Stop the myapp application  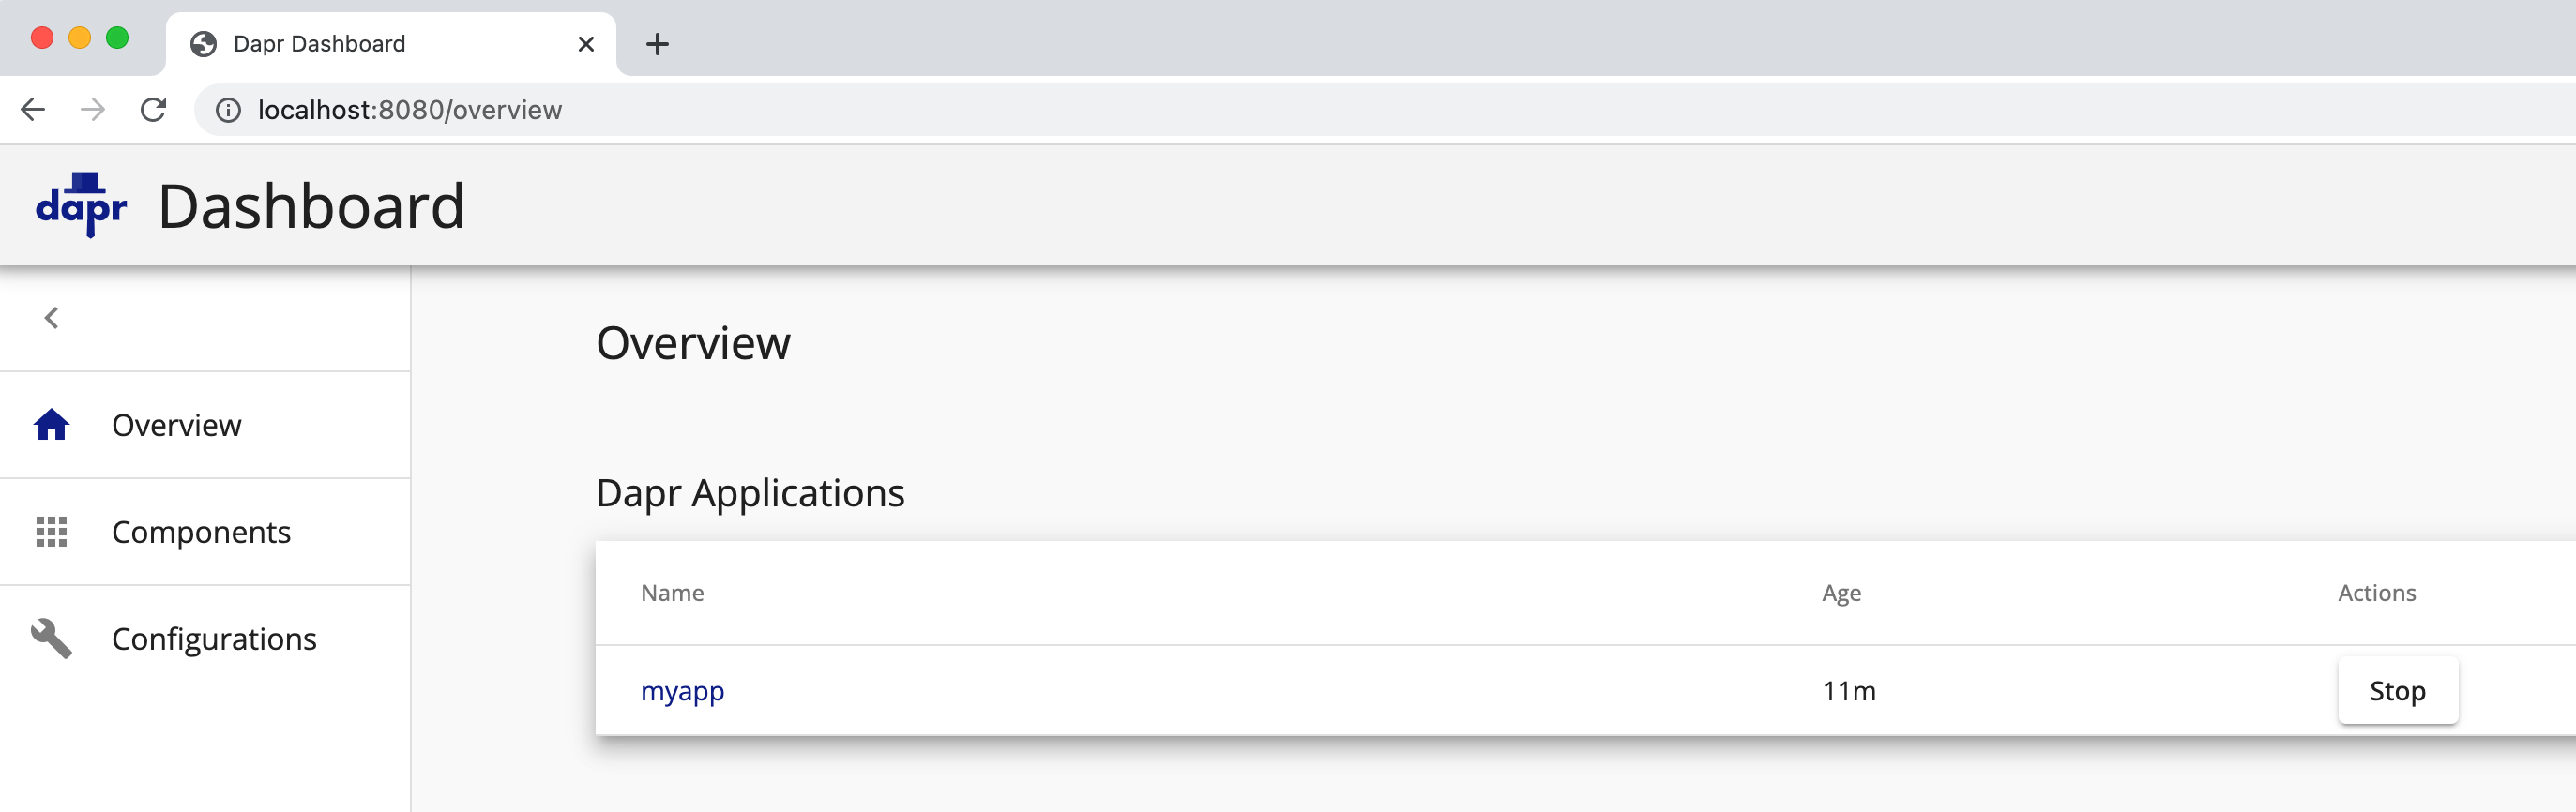point(2397,691)
